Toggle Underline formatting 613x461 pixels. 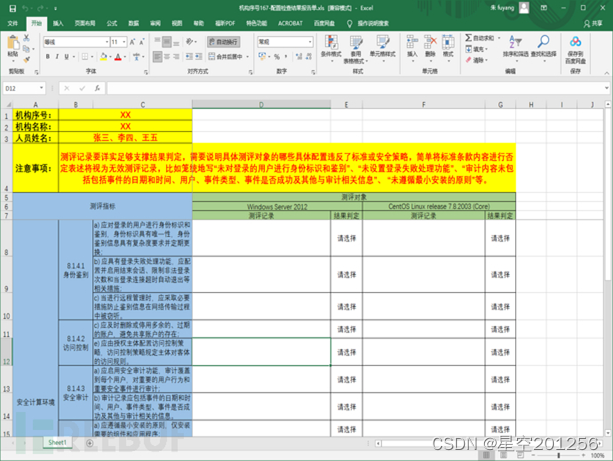point(66,57)
